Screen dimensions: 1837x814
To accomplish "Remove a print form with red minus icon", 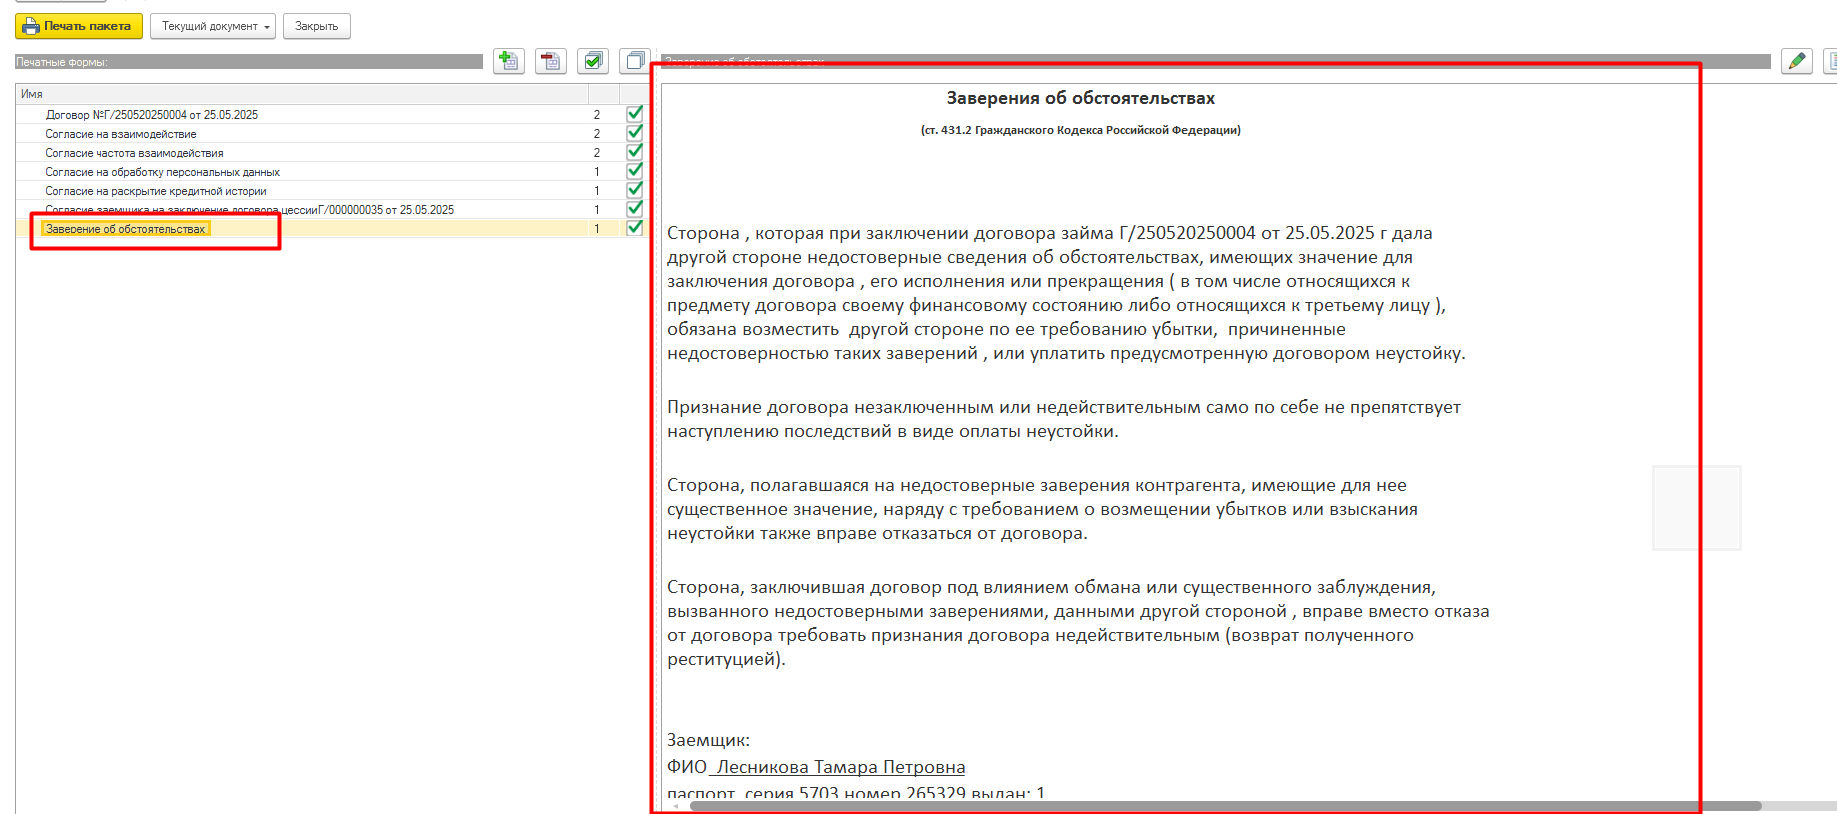I will click(x=551, y=61).
